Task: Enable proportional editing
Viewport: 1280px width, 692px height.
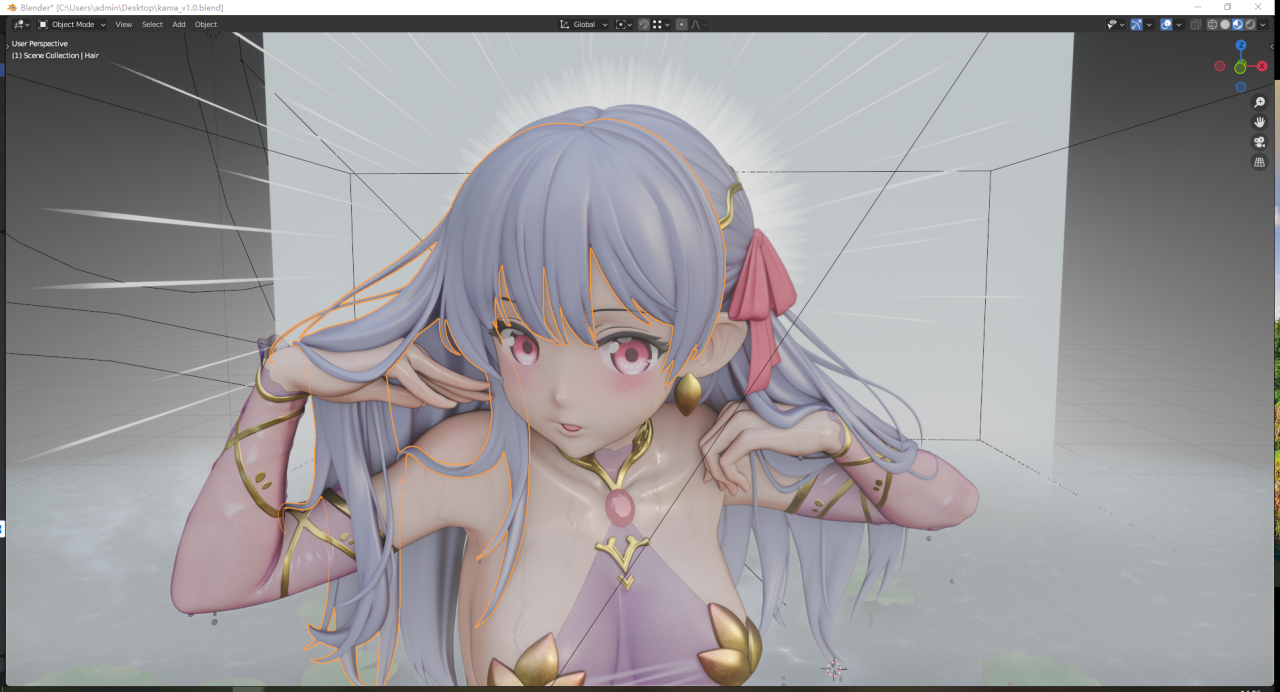Action: pyautogui.click(x=682, y=24)
